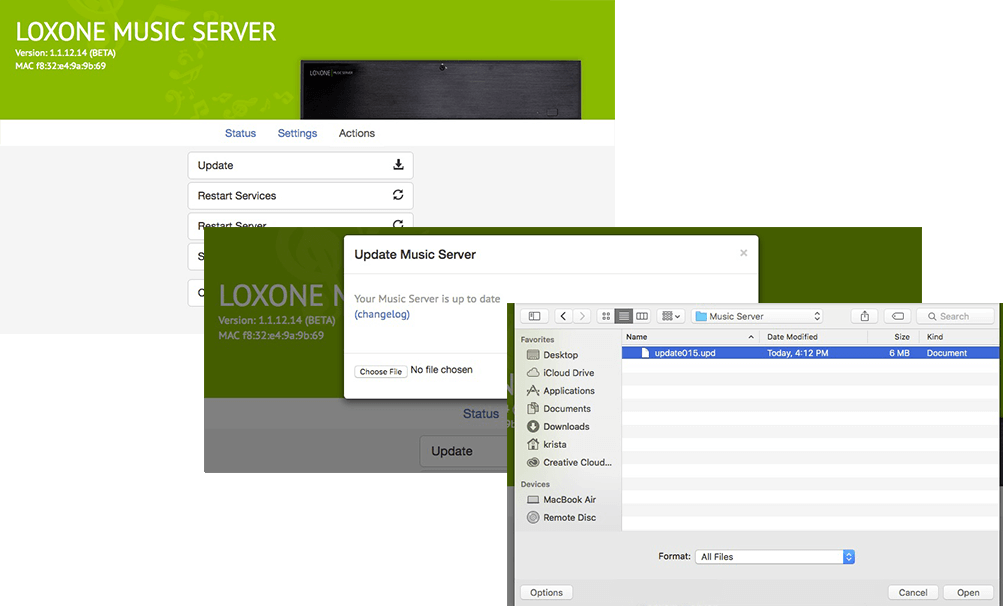Switch to list view in the file dialog
The image size is (1003, 606).
(x=623, y=315)
